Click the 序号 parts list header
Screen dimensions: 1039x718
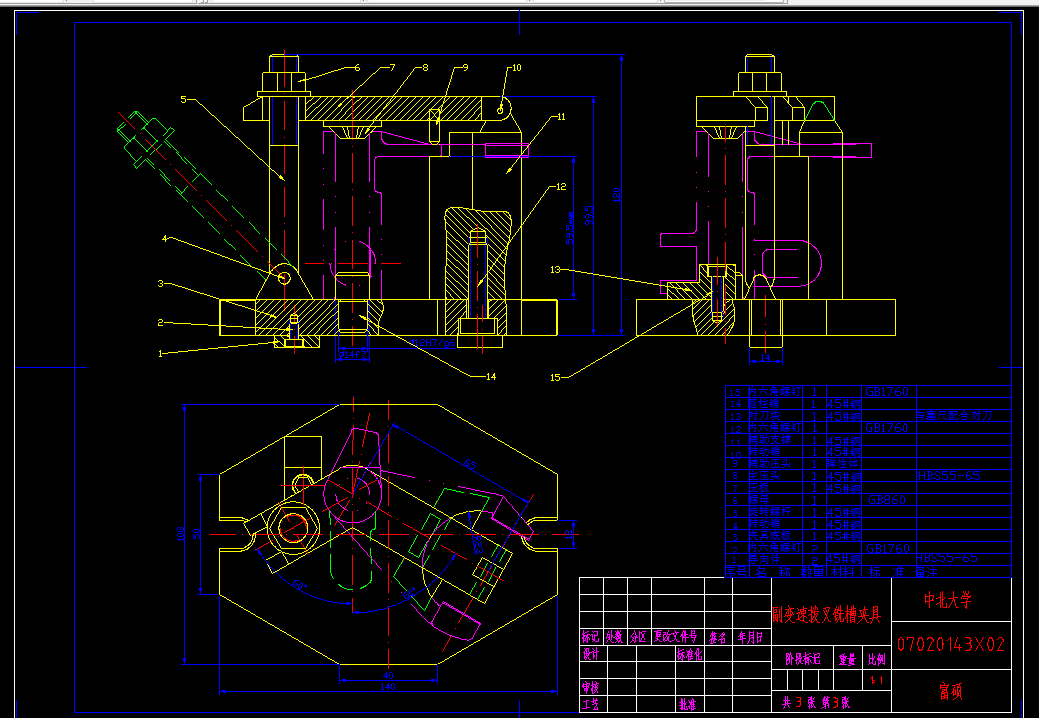pyautogui.click(x=736, y=572)
